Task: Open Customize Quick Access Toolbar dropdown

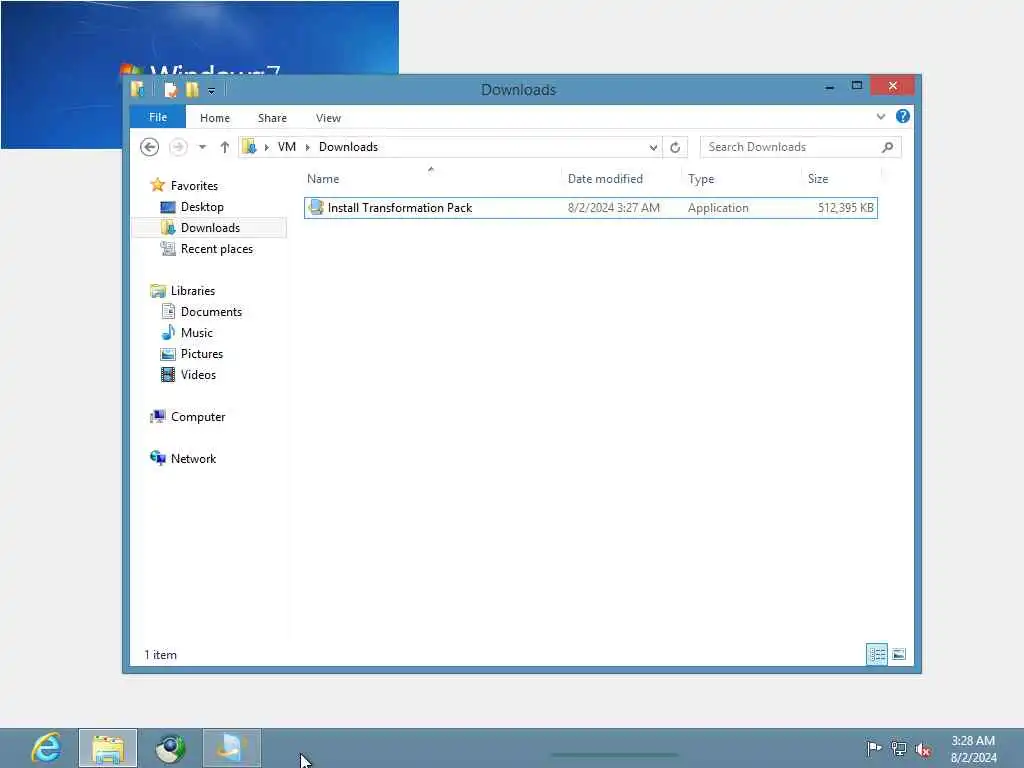Action: coord(211,91)
